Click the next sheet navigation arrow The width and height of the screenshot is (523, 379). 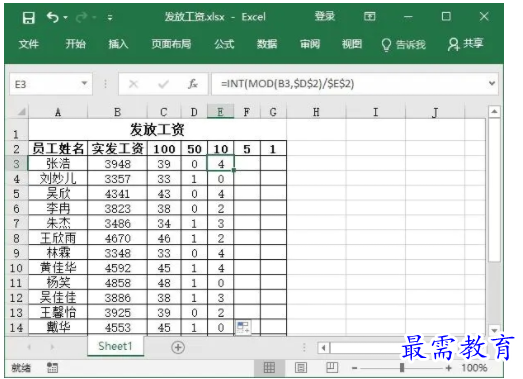(52, 347)
